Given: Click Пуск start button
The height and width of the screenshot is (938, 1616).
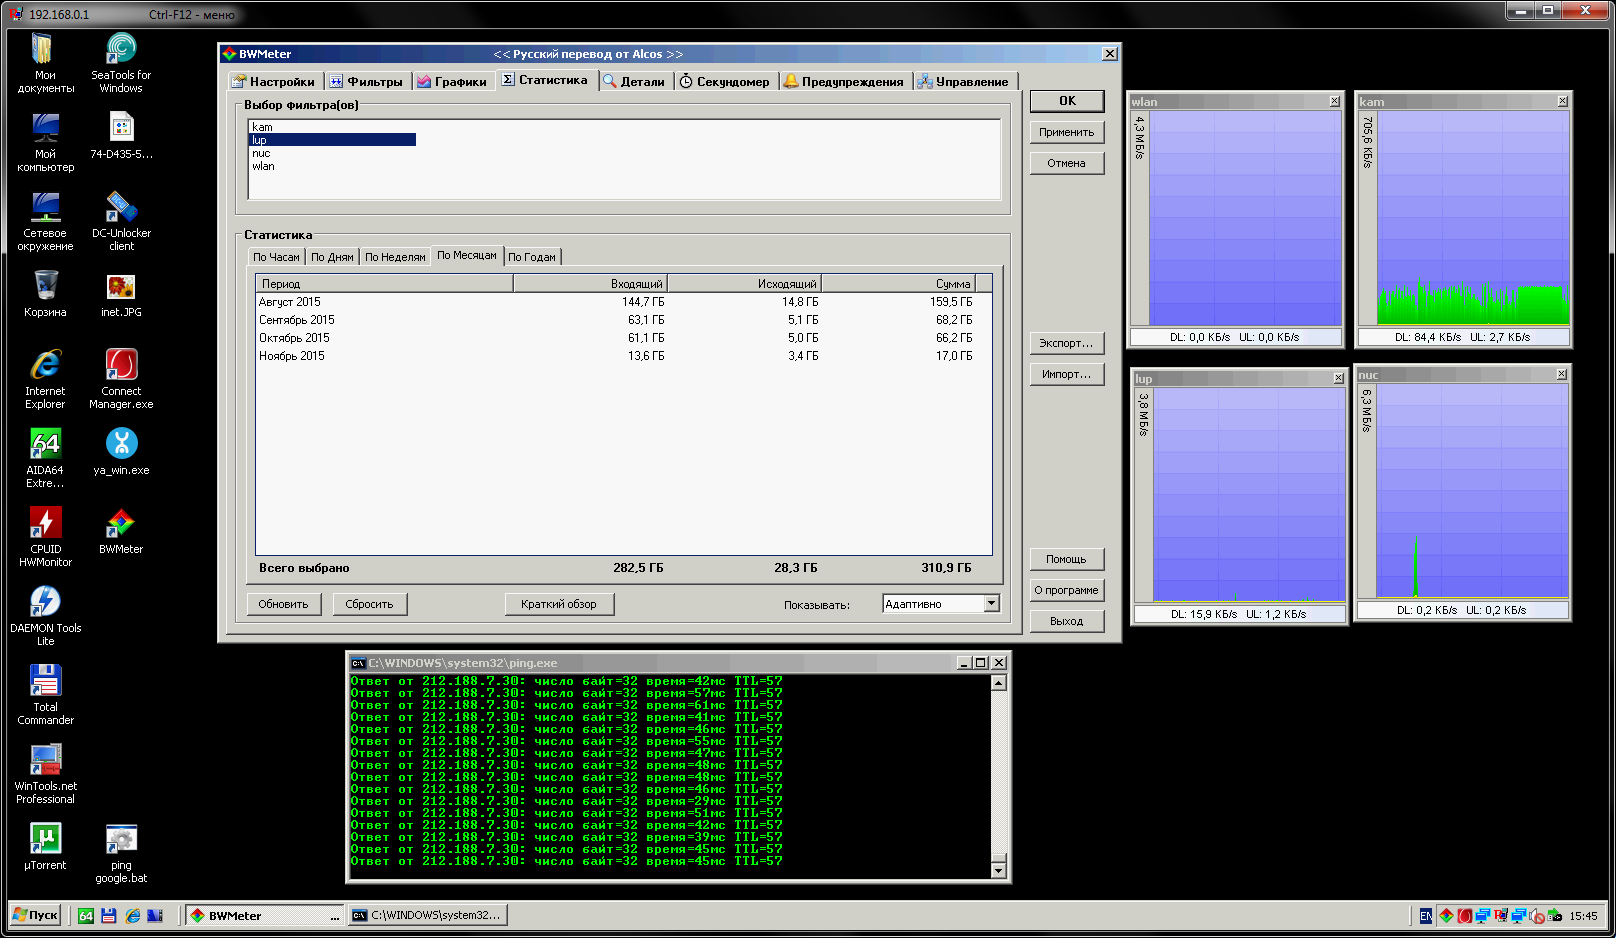Looking at the screenshot, I should [35, 915].
